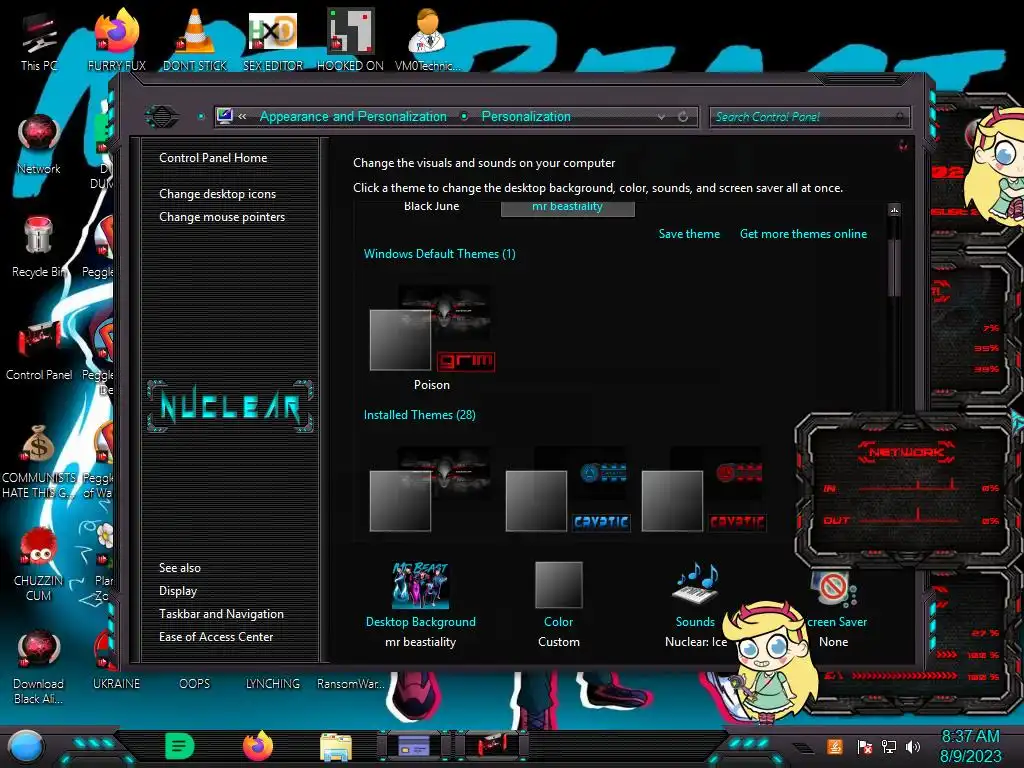Select the blue Cryptic installed theme
The height and width of the screenshot is (768, 1024).
(568, 490)
